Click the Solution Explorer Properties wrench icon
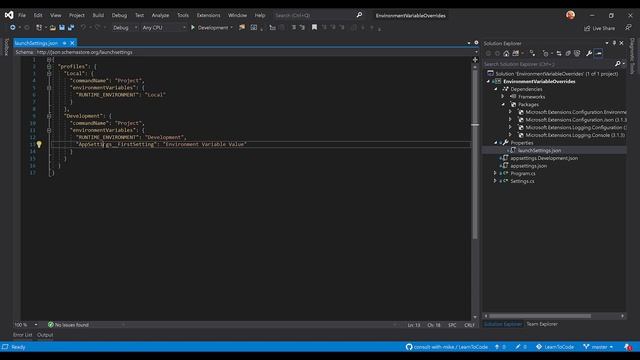The width and height of the screenshot is (640, 360). tap(589, 53)
